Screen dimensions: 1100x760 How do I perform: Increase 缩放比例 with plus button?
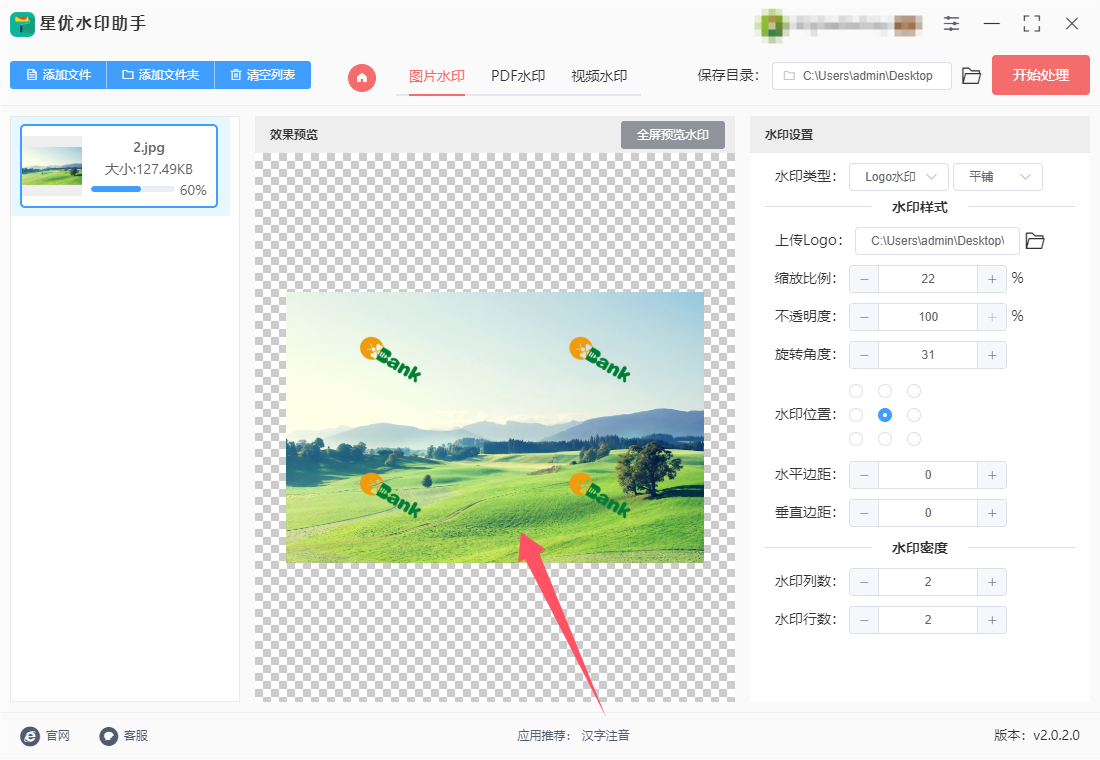pyautogui.click(x=992, y=279)
